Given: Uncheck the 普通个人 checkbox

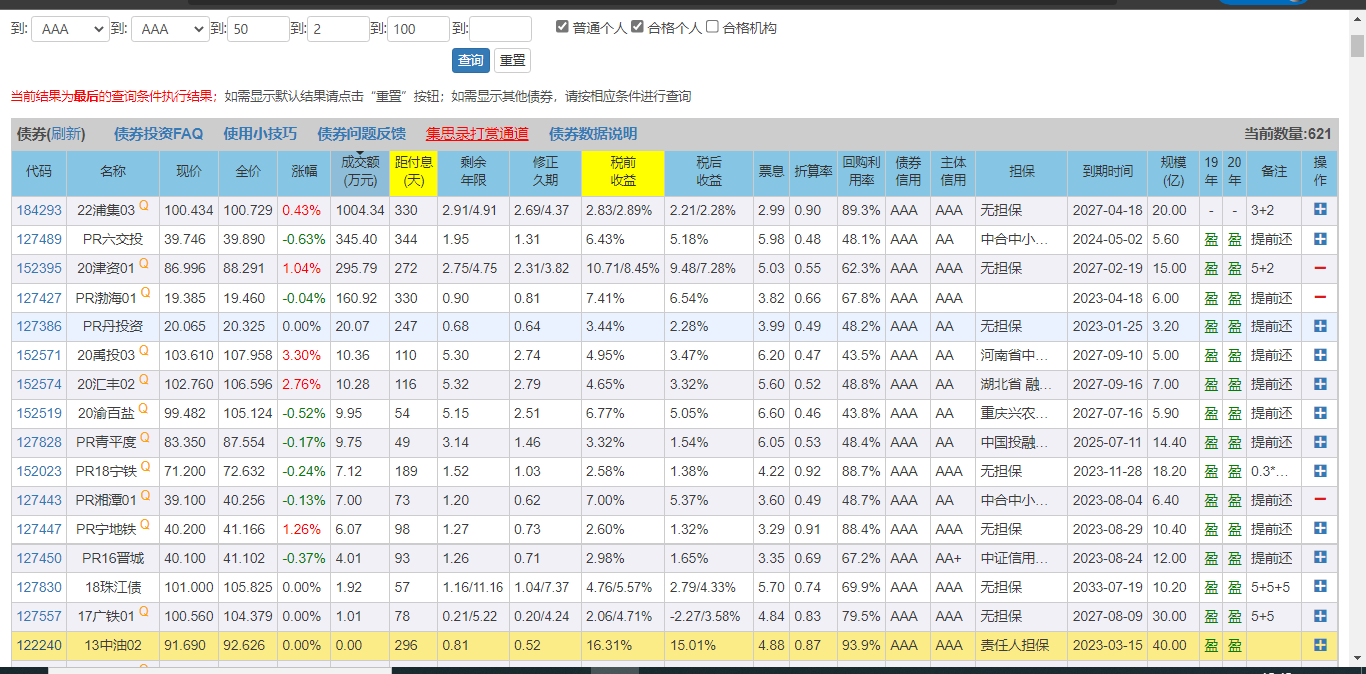Looking at the screenshot, I should point(563,27).
